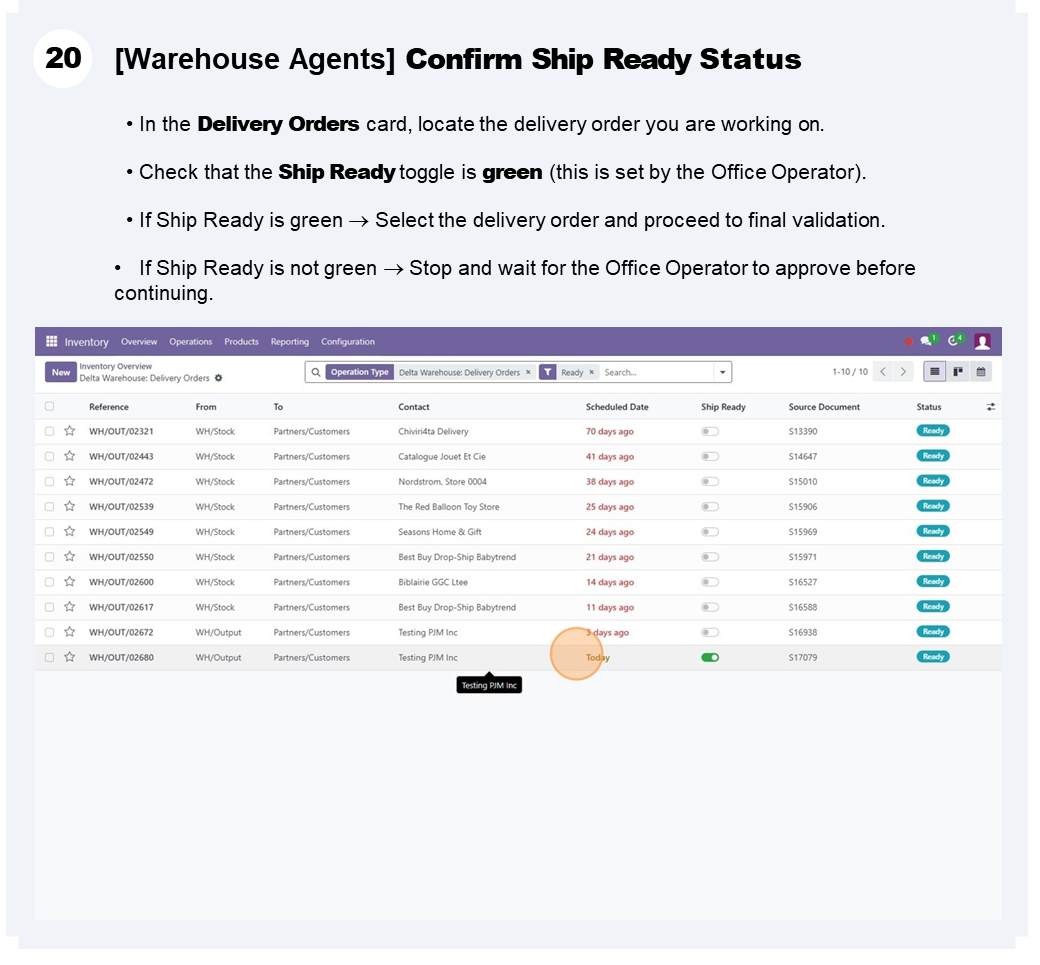The image size is (1040, 965).
Task: Open the activities clock icon
Action: point(954,342)
